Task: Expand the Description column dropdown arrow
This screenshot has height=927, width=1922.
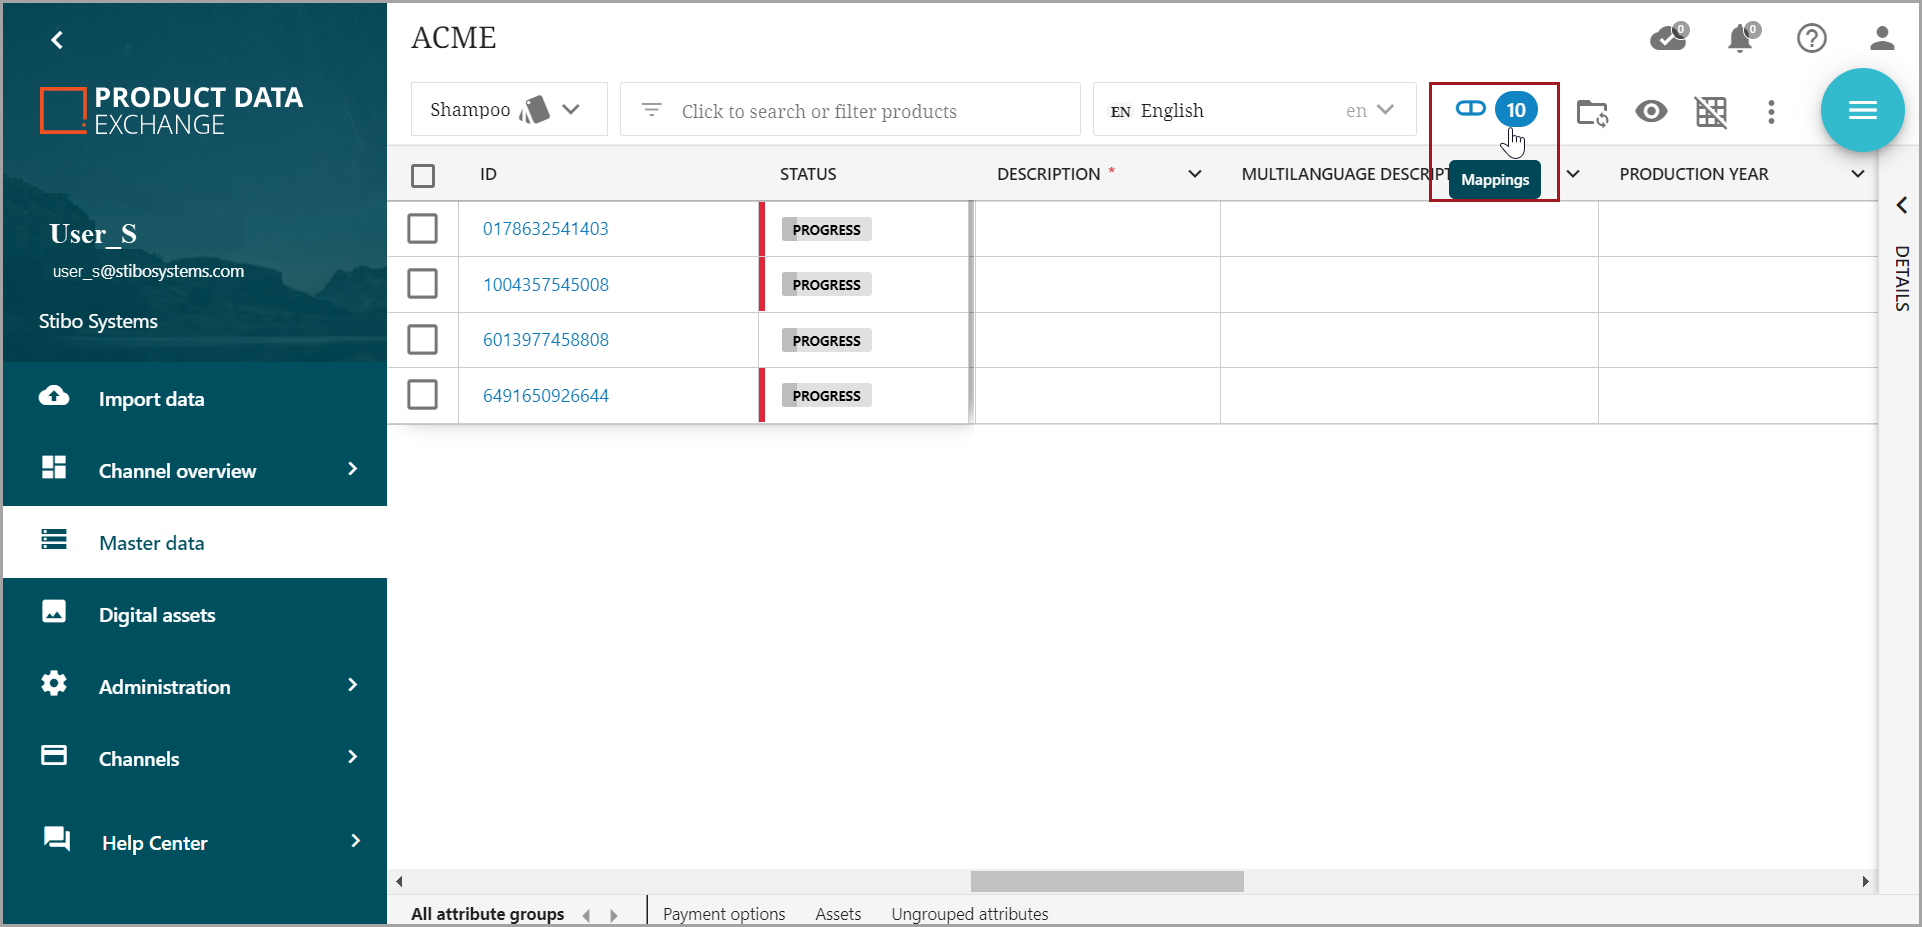Action: pyautogui.click(x=1194, y=174)
